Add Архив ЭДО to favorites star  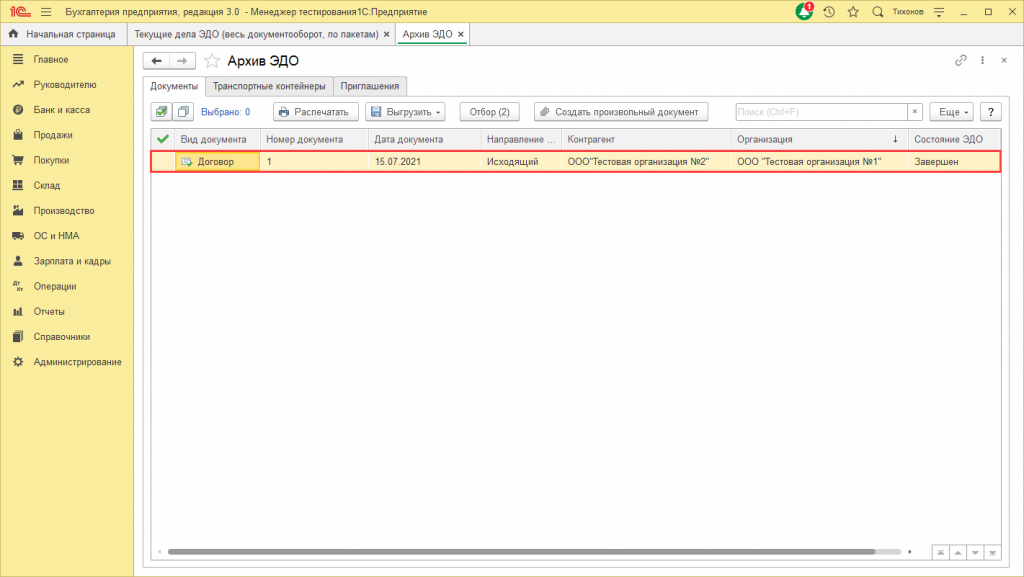[x=212, y=61]
